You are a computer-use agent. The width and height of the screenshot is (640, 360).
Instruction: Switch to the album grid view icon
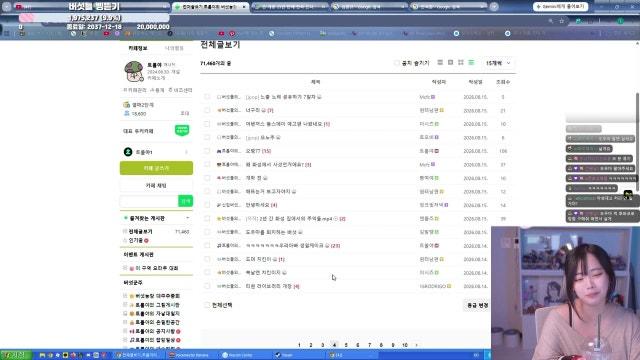click(461, 63)
